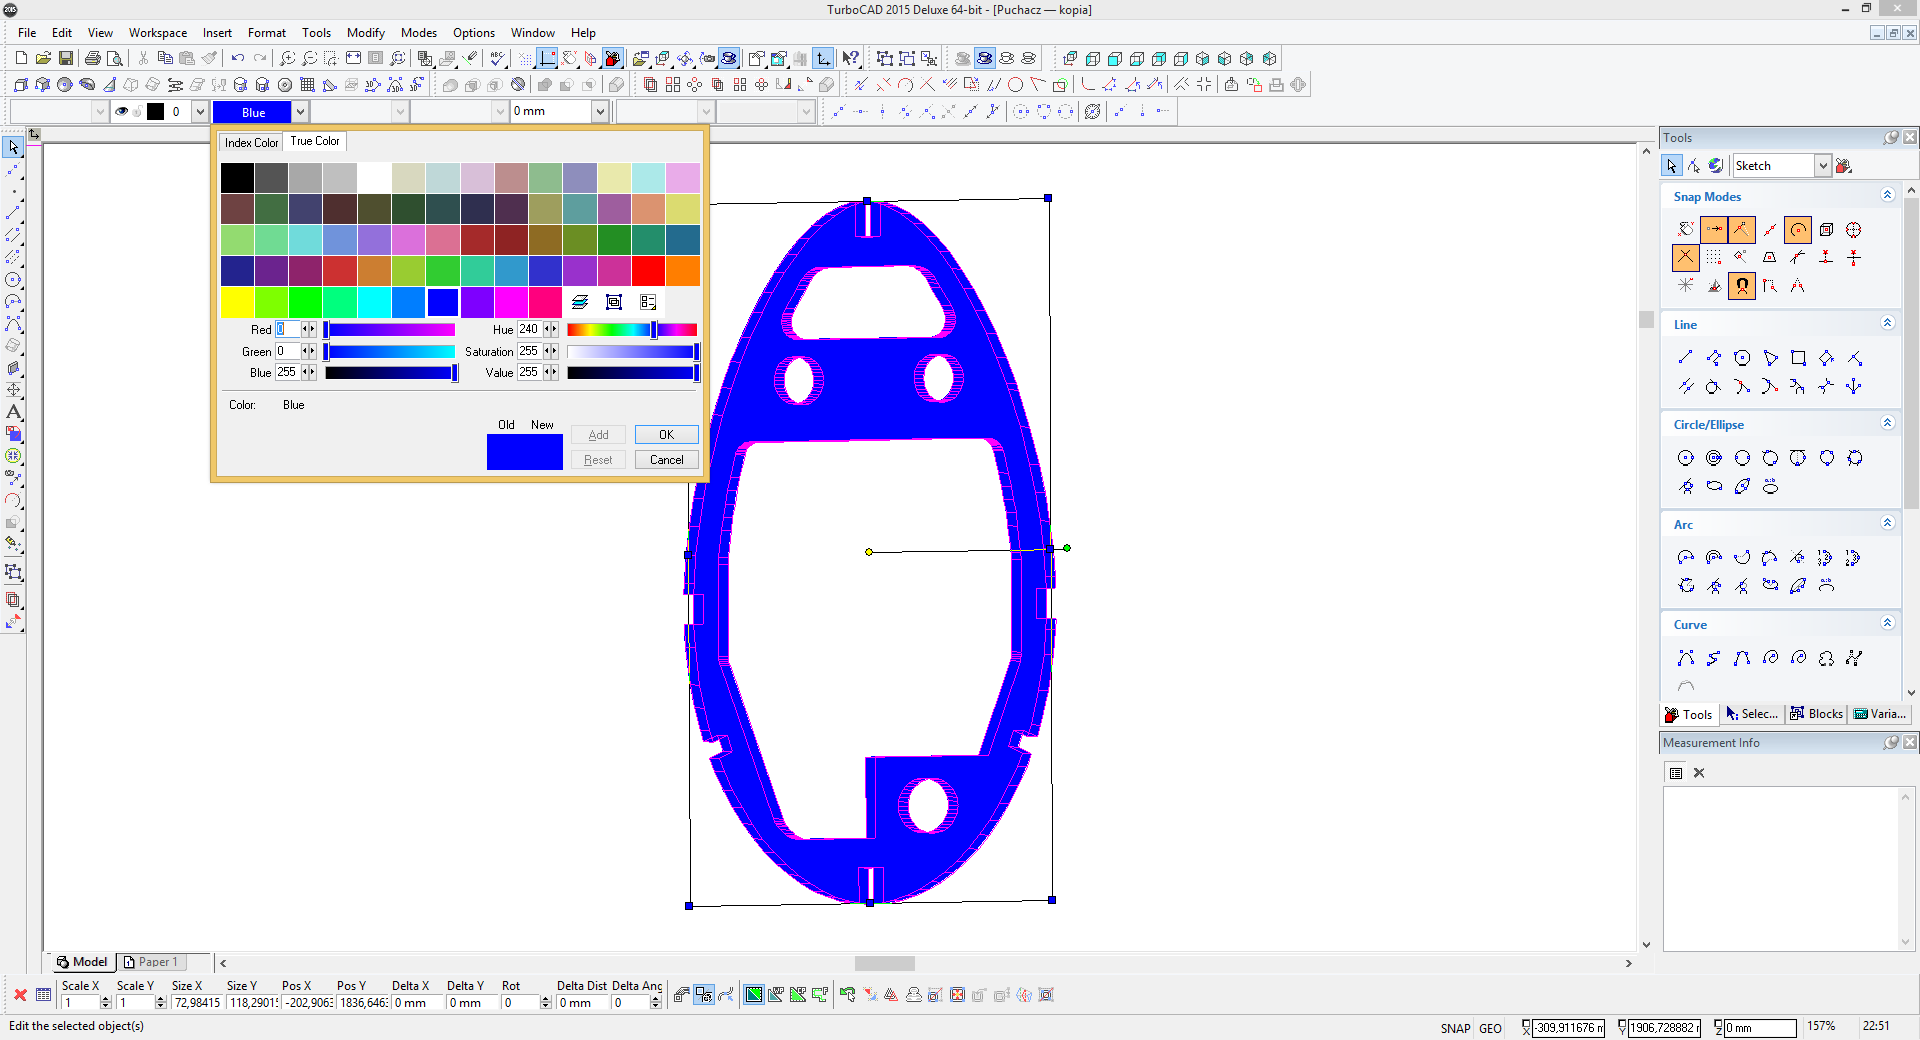The height and width of the screenshot is (1040, 1920).
Task: Pick the yellow swatch in color palette
Action: [x=237, y=301]
